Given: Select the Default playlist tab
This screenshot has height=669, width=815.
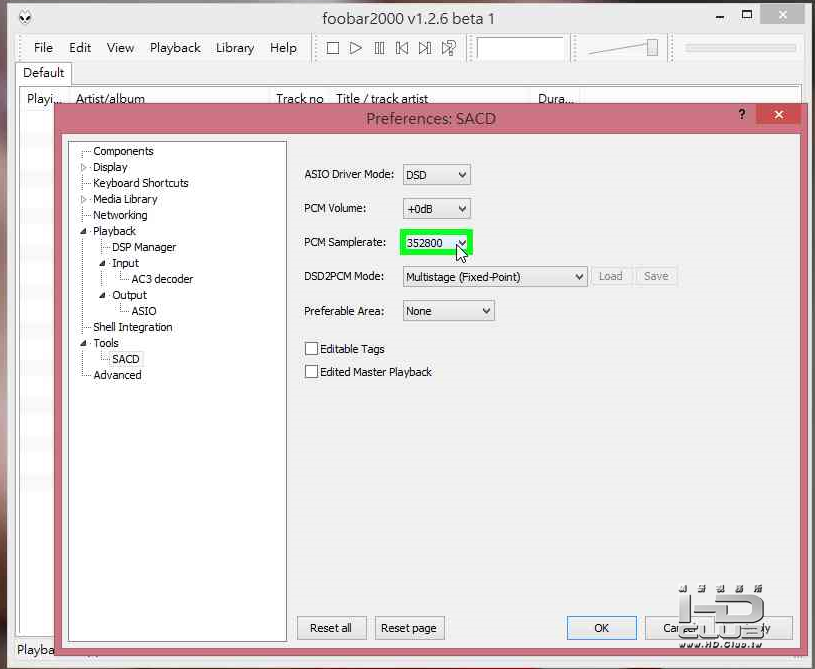Looking at the screenshot, I should point(44,73).
